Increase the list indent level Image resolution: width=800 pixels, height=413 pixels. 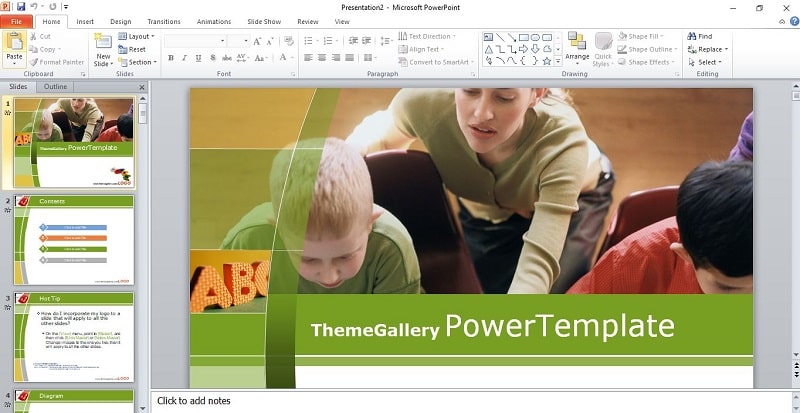pyautogui.click(x=366, y=41)
